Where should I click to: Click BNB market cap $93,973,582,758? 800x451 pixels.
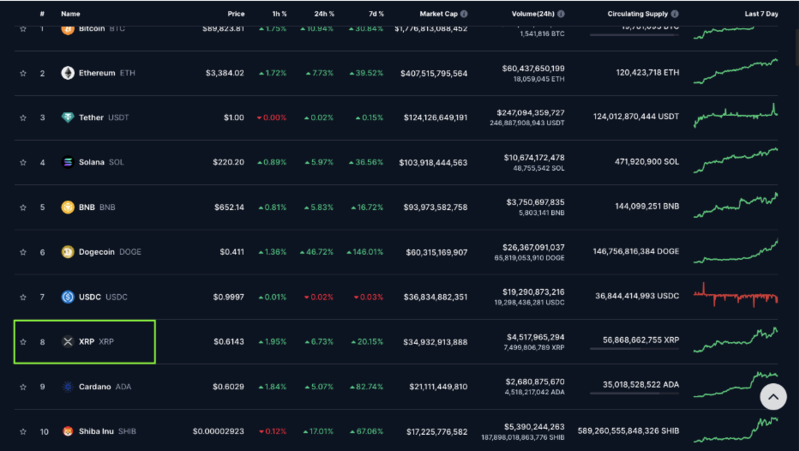point(435,207)
